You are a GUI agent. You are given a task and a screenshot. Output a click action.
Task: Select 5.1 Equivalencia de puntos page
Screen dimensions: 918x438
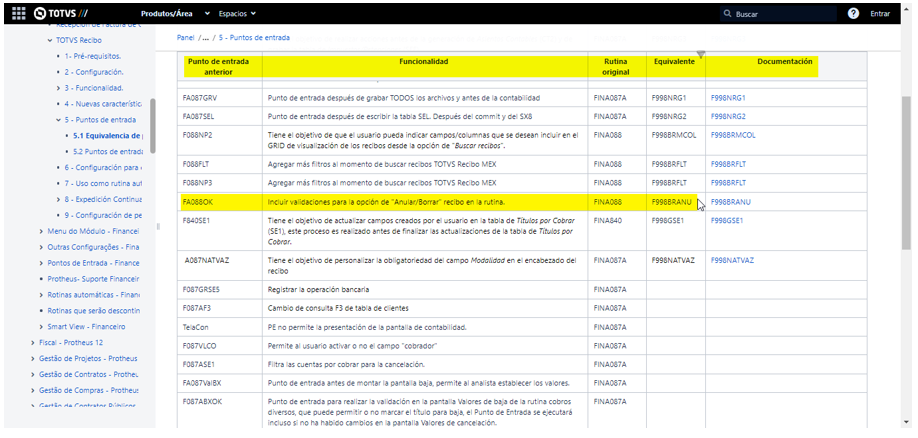click(107, 136)
